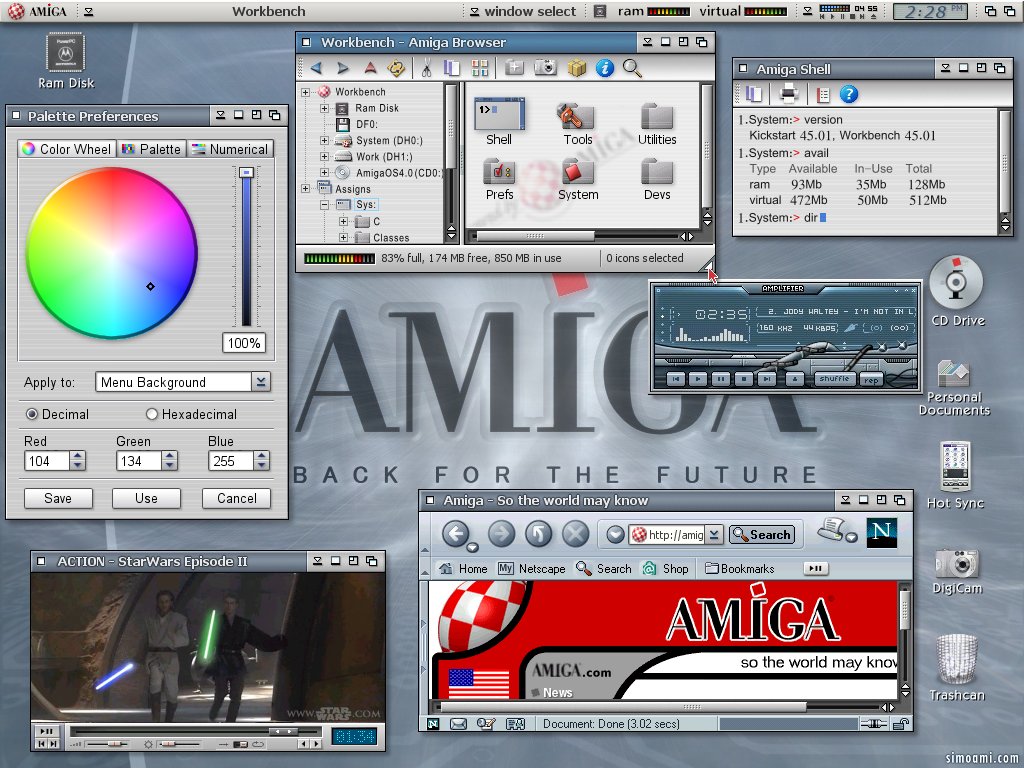Open the window select menu in top bar
Screen dimensions: 1024x768
click(523, 11)
